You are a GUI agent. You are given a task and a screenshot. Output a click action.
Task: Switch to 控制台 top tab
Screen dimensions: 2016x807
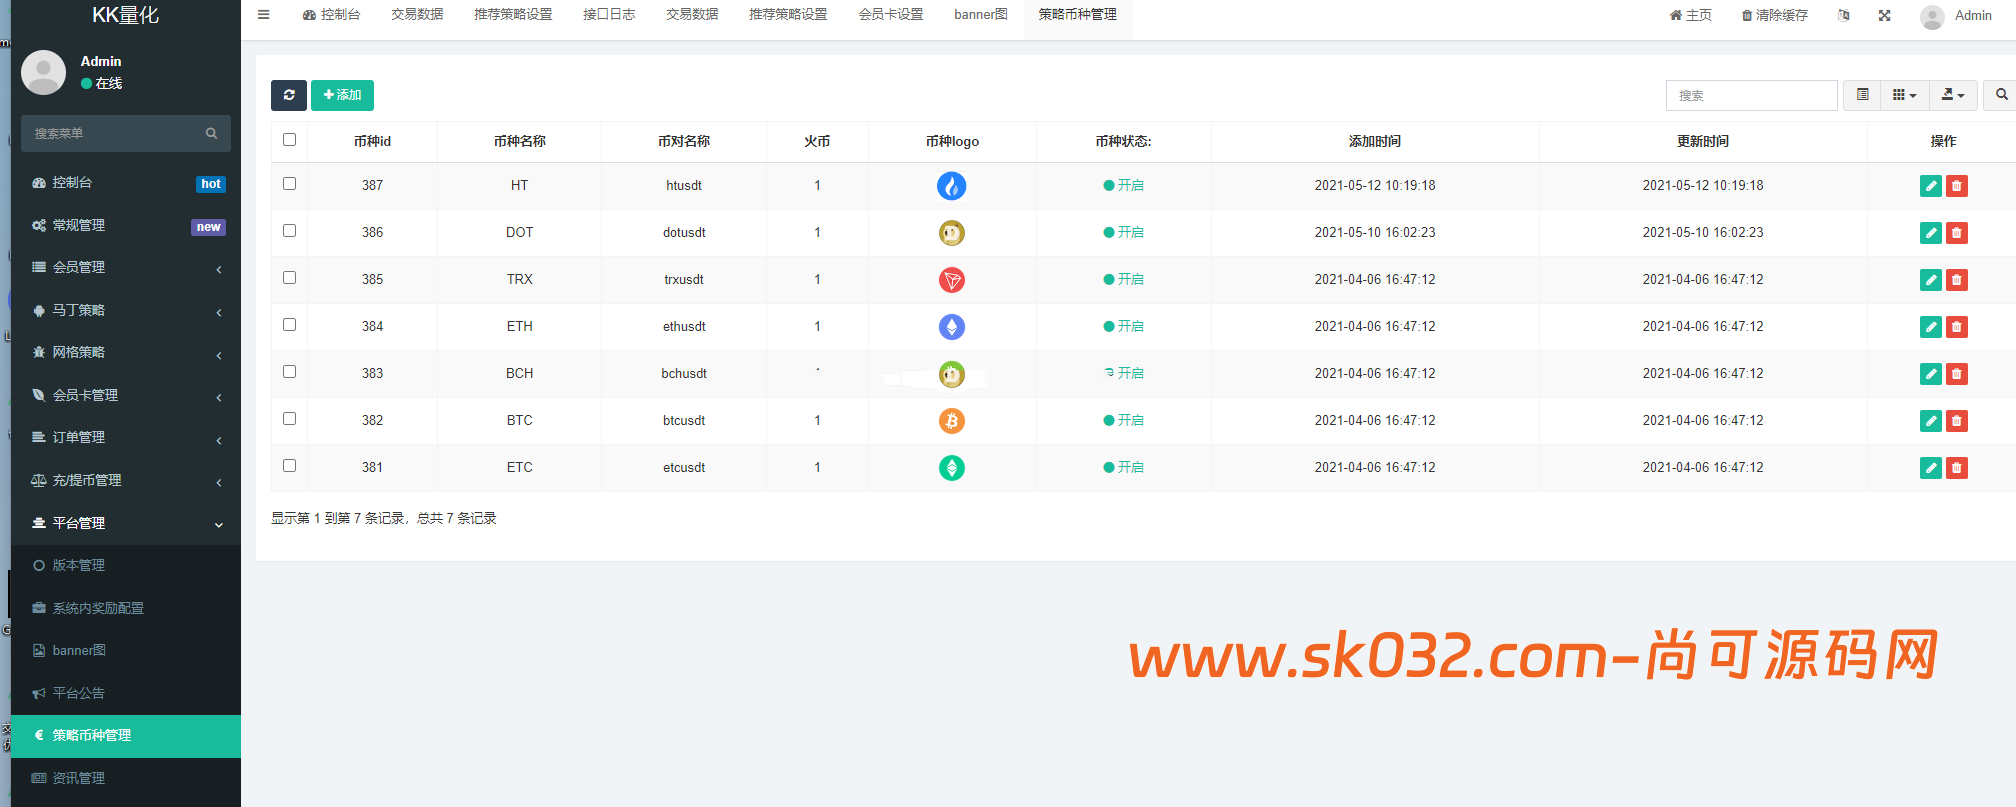331,15
